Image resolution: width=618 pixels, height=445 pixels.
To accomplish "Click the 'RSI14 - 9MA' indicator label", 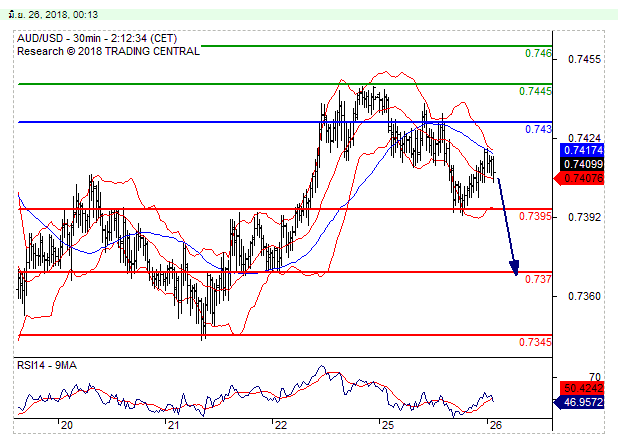I will [x=47, y=365].
